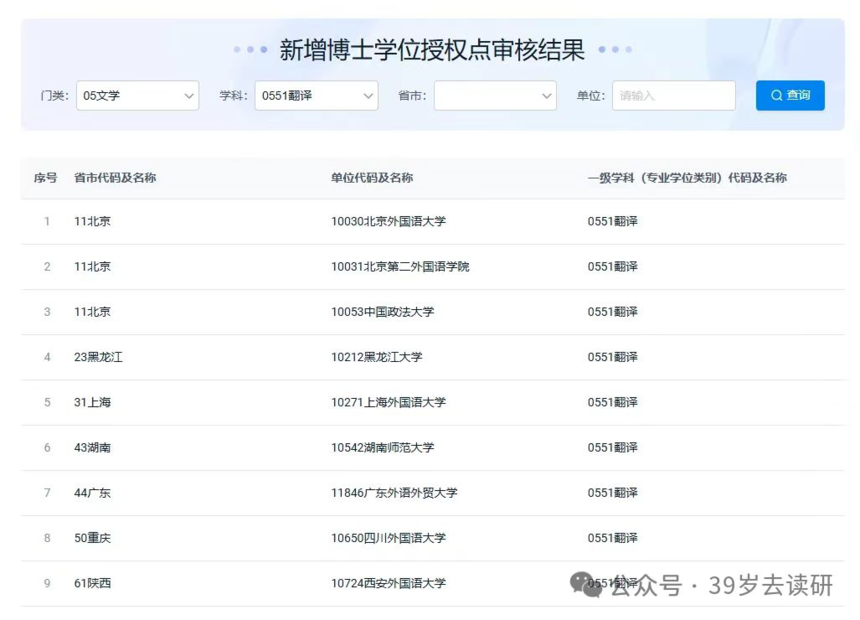Click the 单位代码及名称 column header

pyautogui.click(x=372, y=178)
